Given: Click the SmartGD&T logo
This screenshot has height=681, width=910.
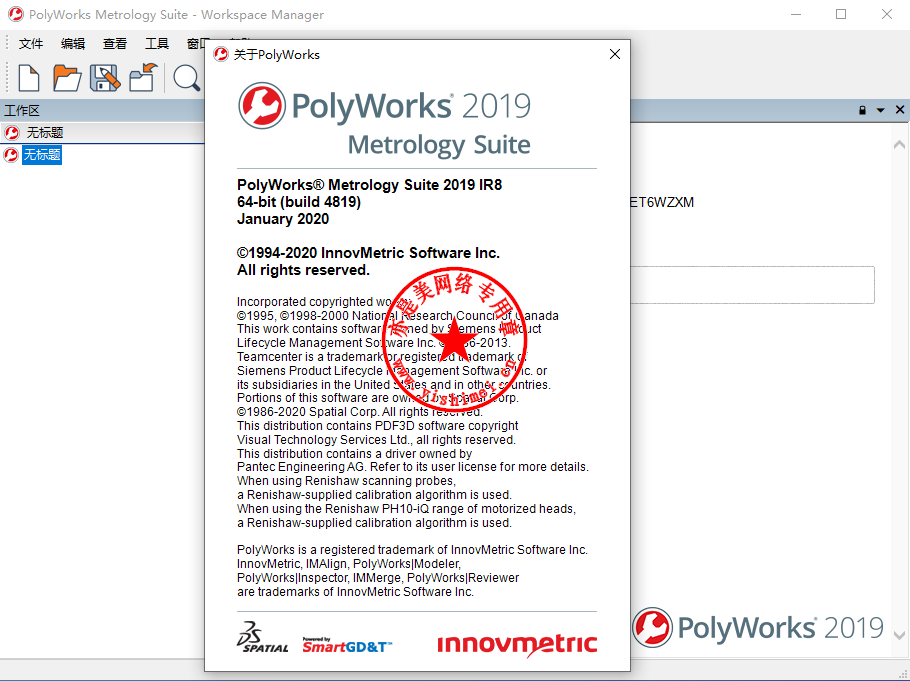Looking at the screenshot, I should [347, 645].
